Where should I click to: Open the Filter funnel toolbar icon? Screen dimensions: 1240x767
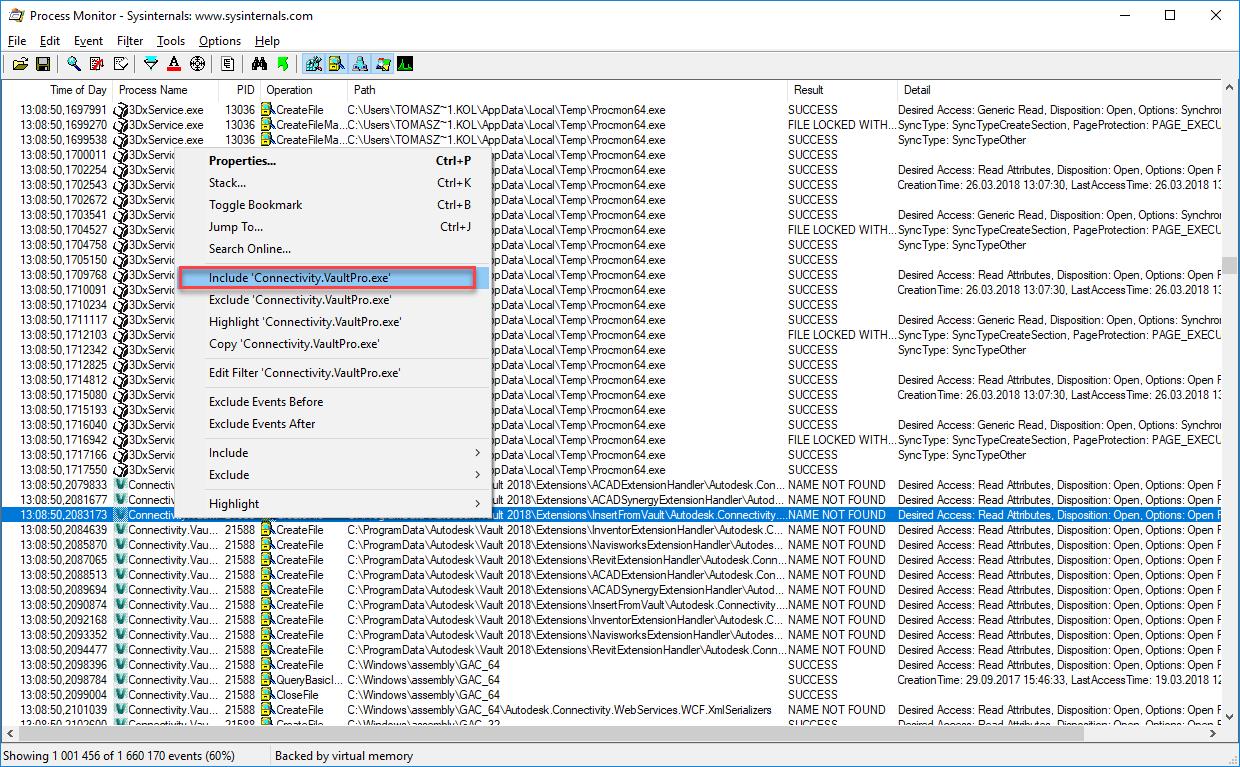[x=151, y=65]
